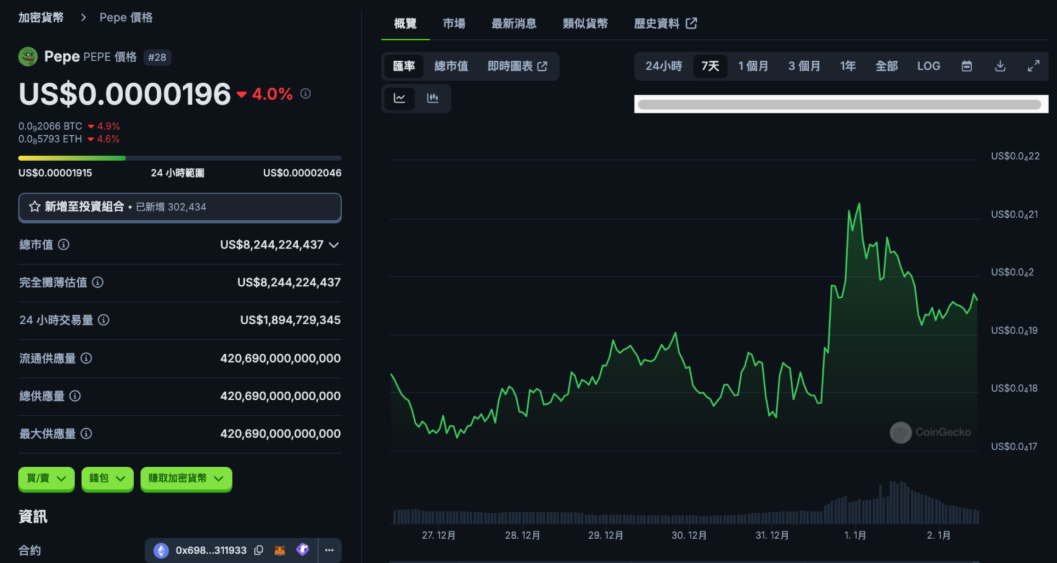1057x563 pixels.
Task: Expand the 買/賣 dropdown
Action: [46, 479]
